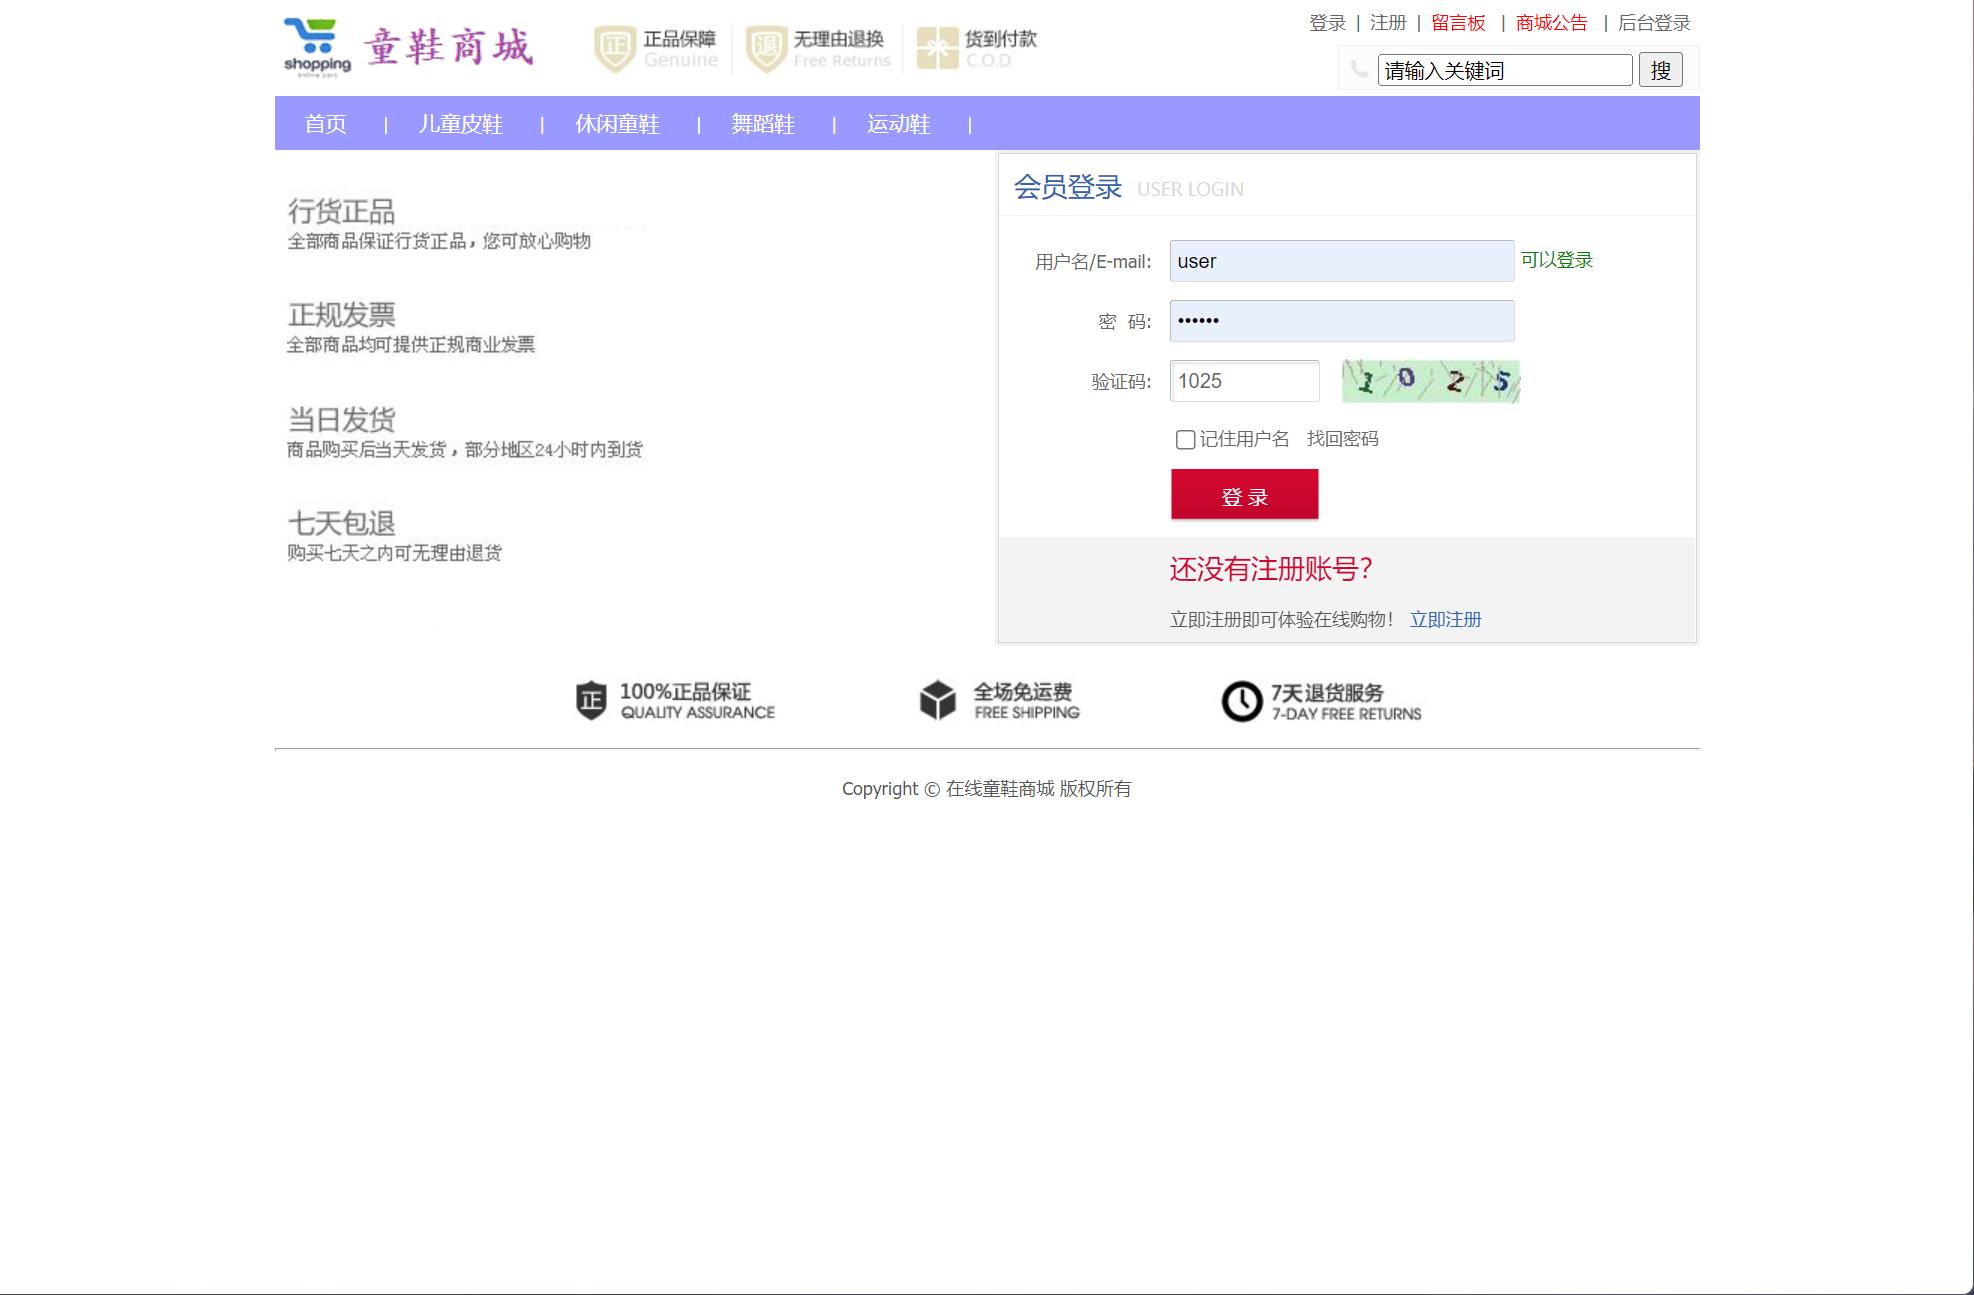Select the 运动鞋 sports shoes category
Viewport: 1974px width, 1295px height.
click(x=897, y=124)
